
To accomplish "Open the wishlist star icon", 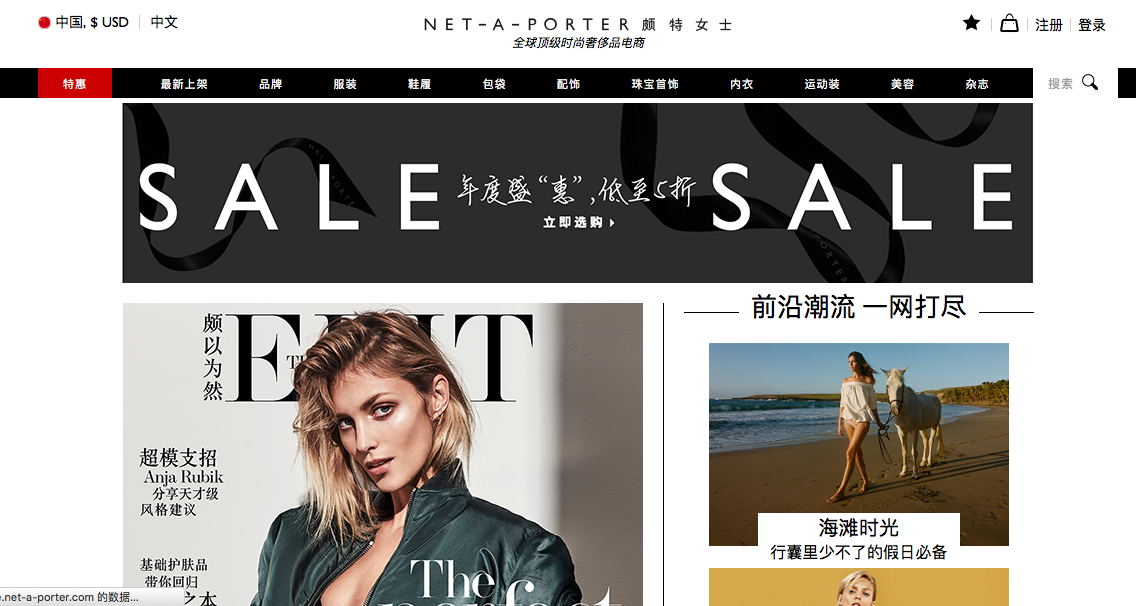I will pos(972,23).
